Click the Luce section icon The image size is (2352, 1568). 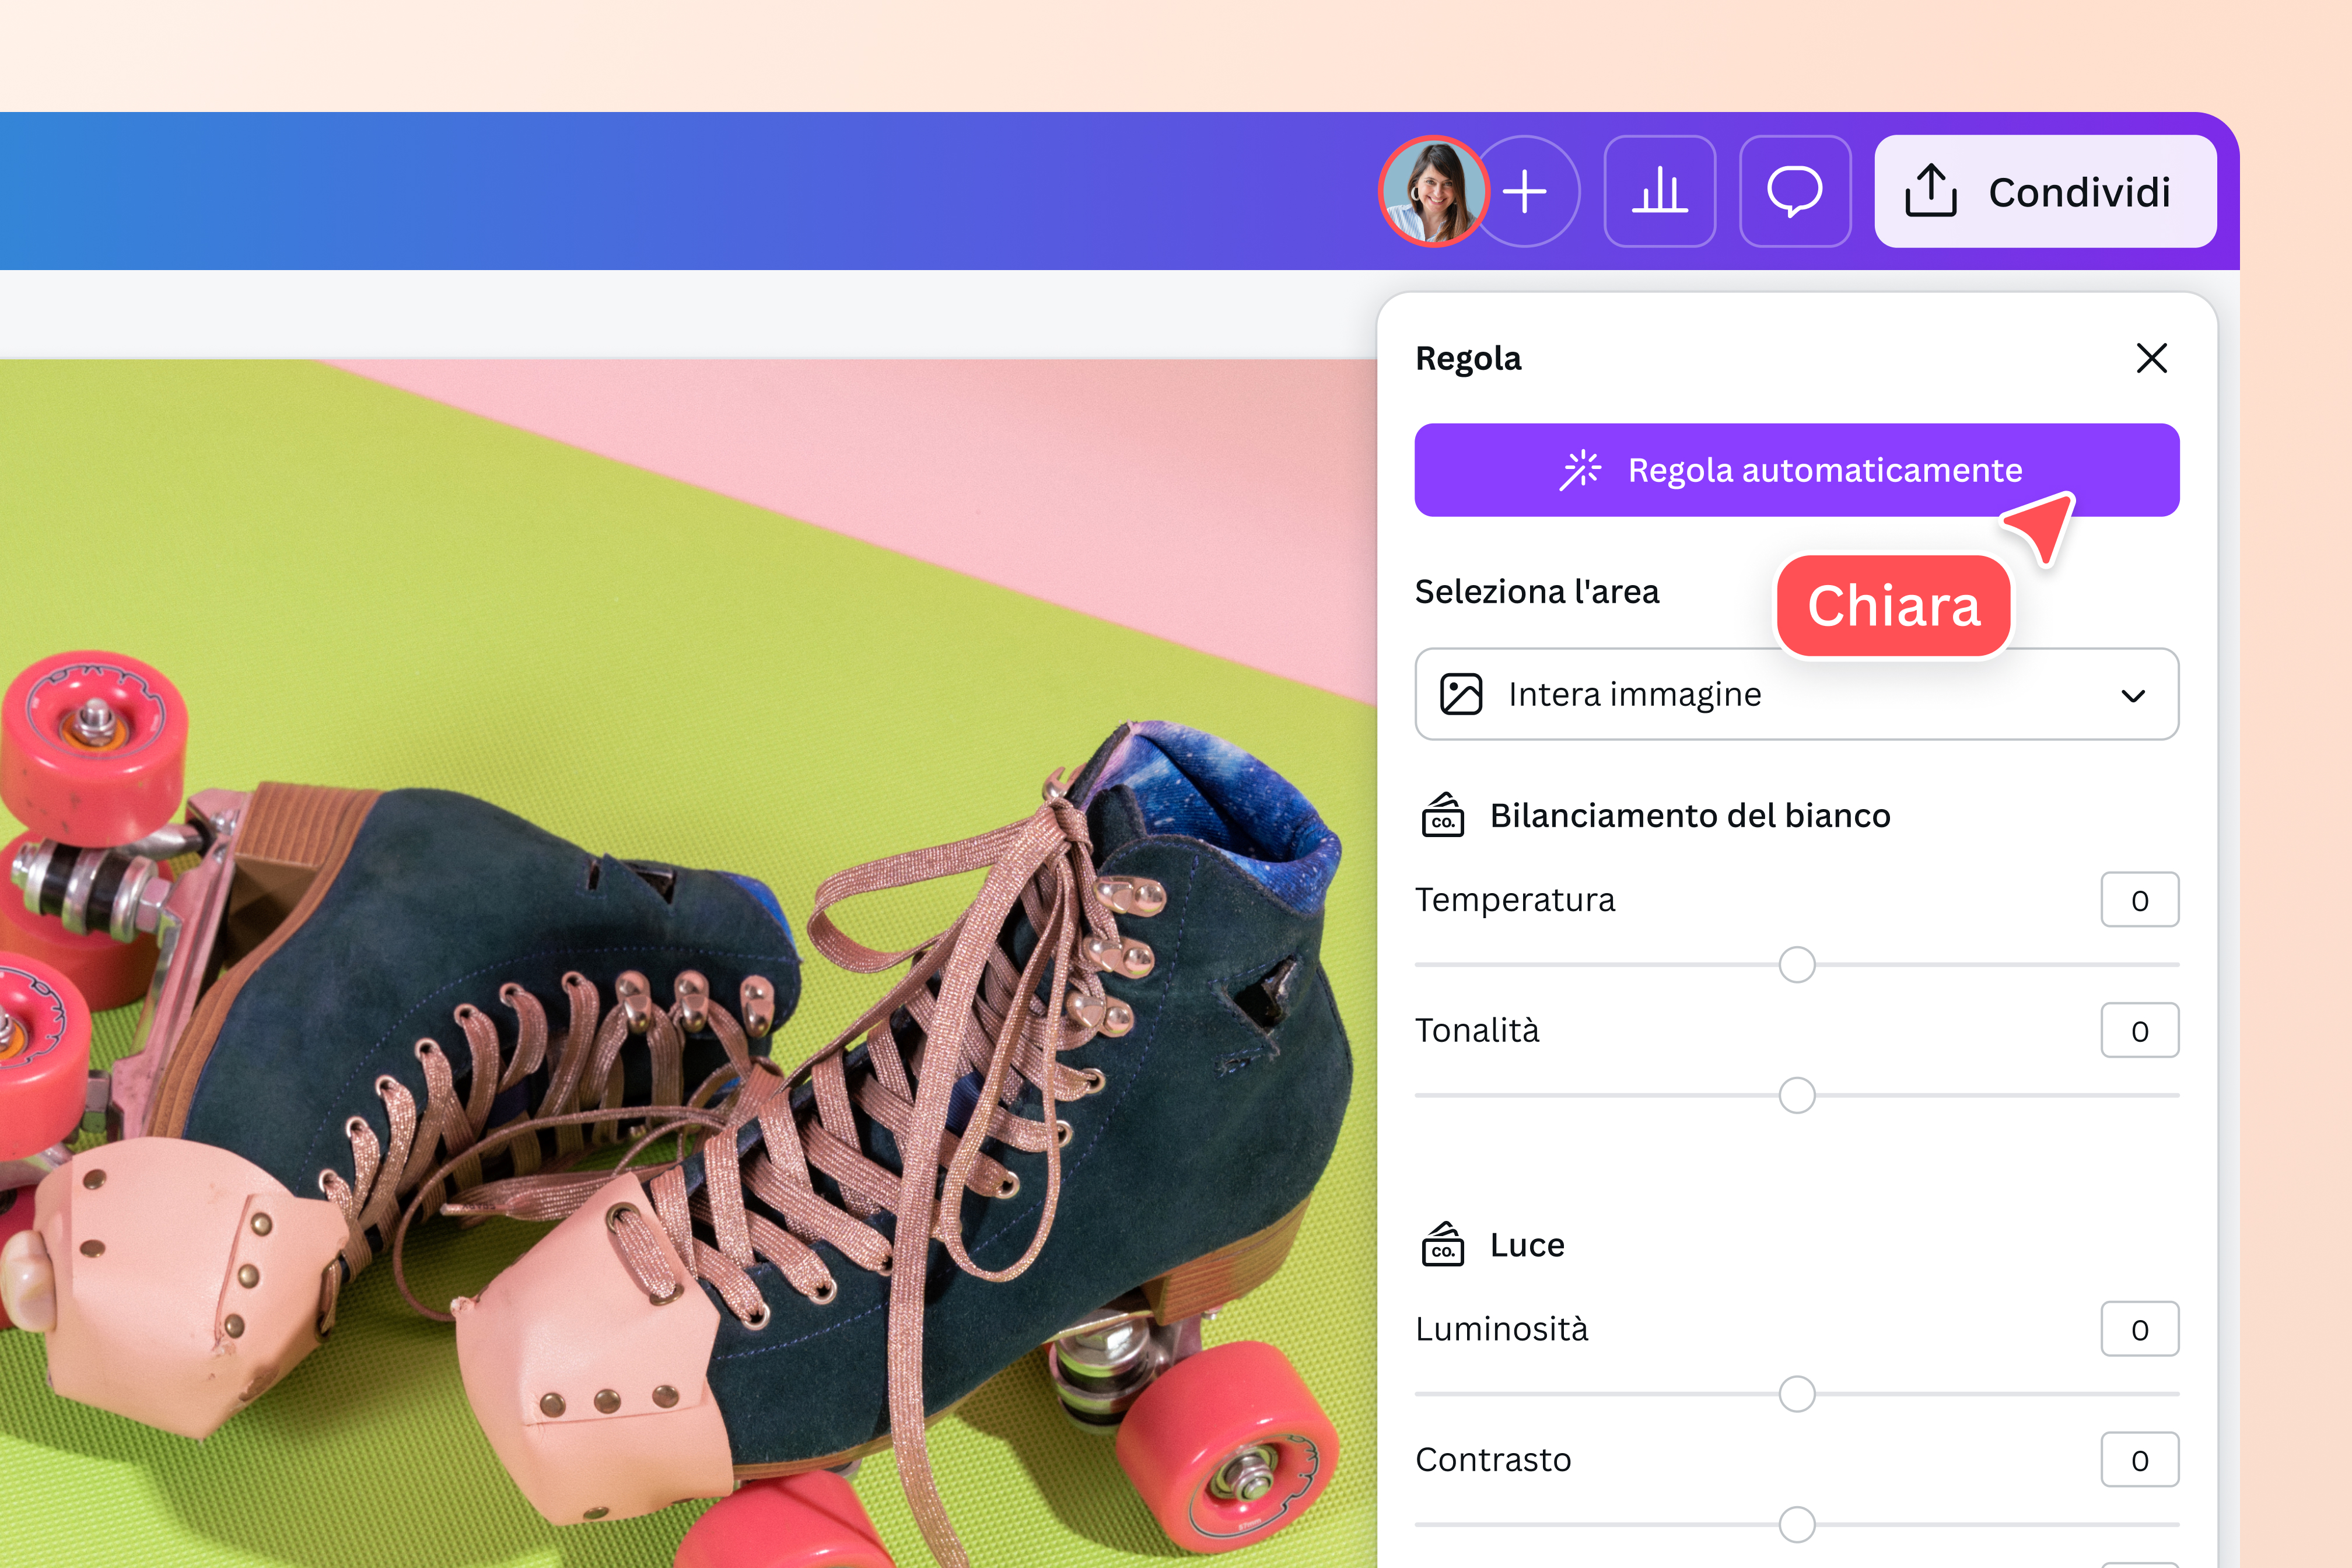pos(1442,1245)
